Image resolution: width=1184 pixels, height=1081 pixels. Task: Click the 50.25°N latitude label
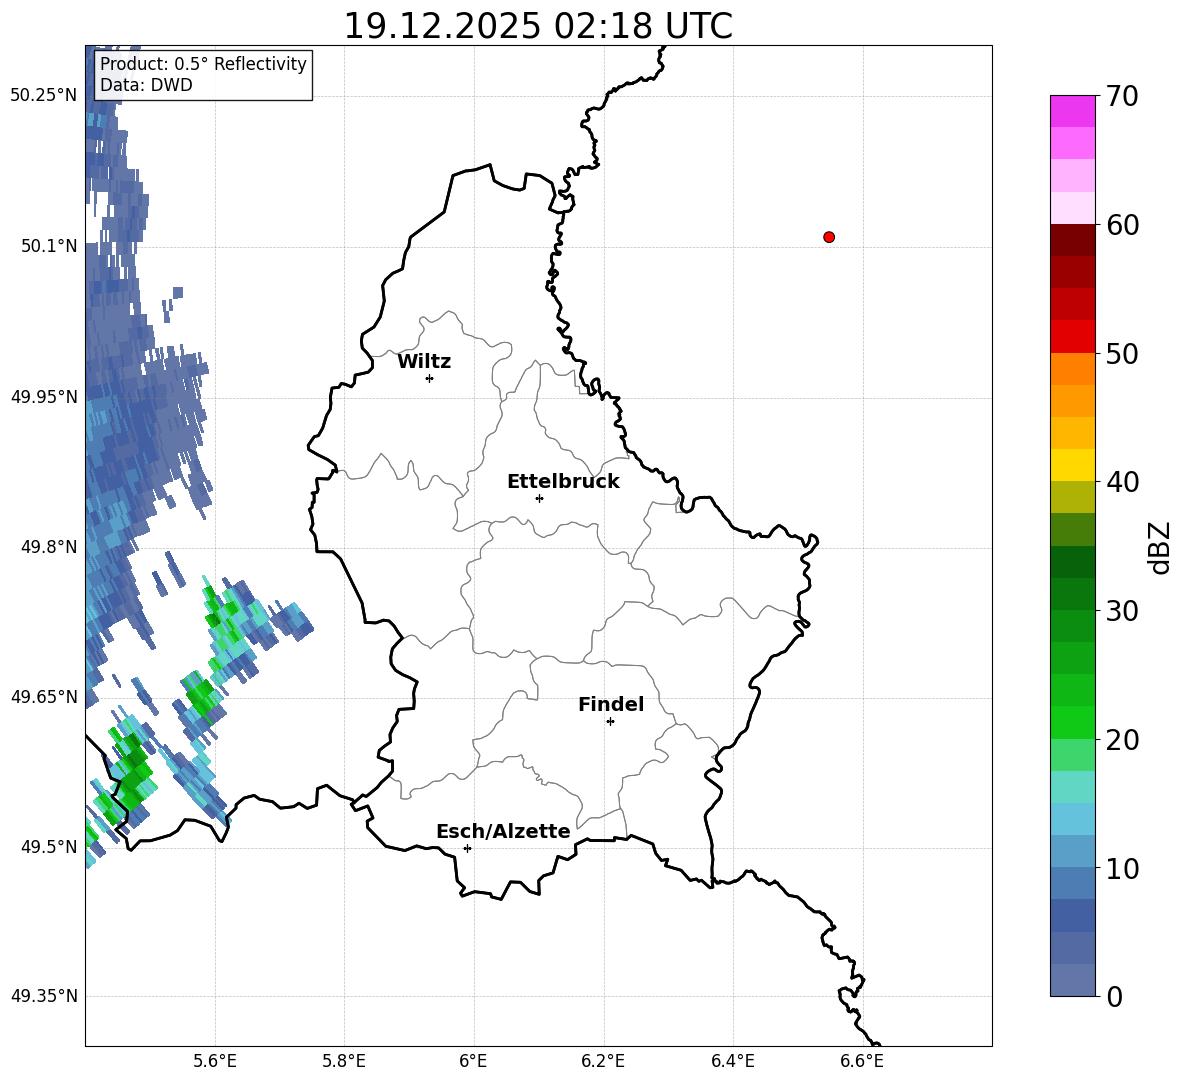coord(44,96)
